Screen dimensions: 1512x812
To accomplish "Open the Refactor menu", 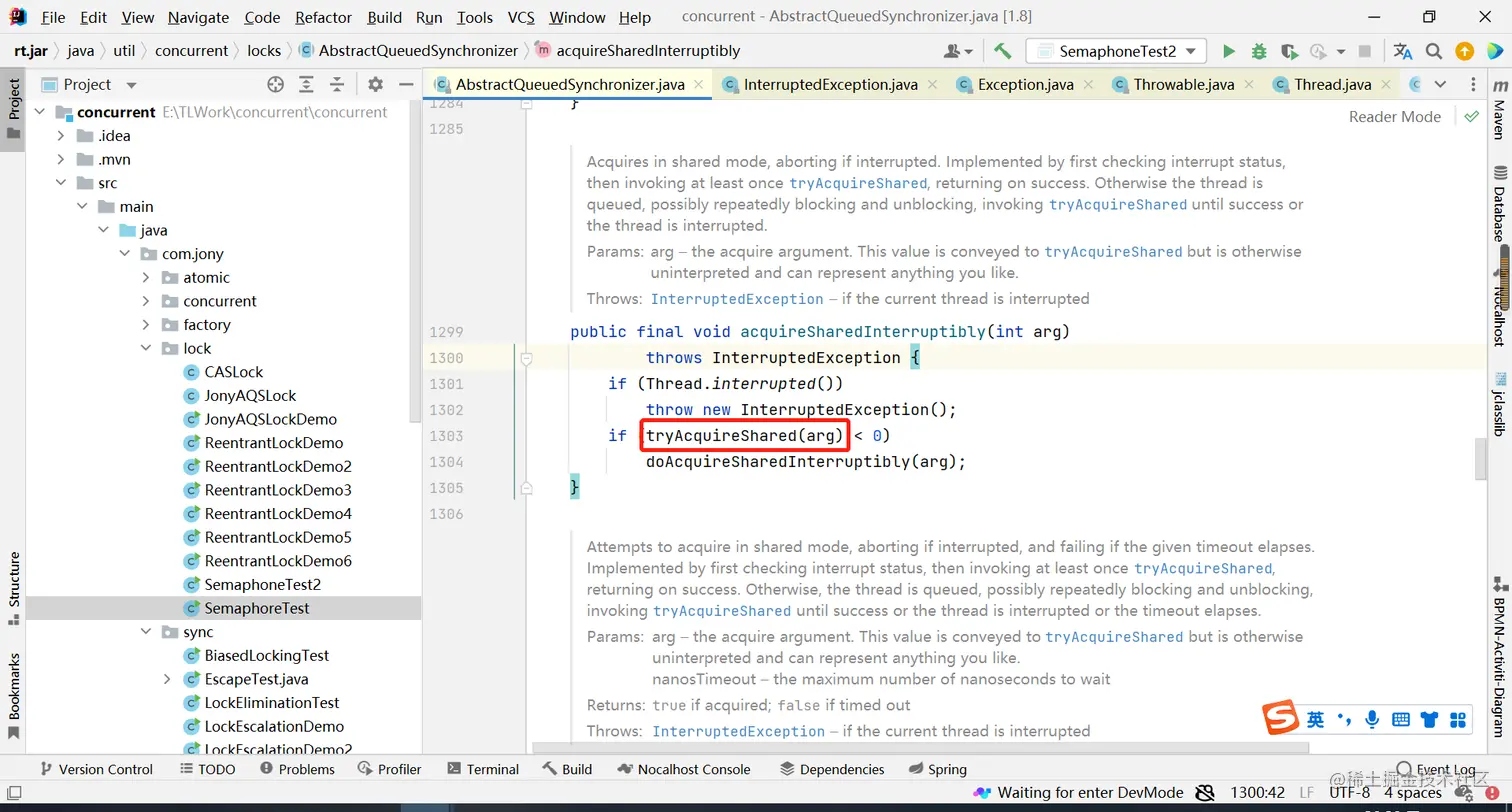I will coord(323,17).
